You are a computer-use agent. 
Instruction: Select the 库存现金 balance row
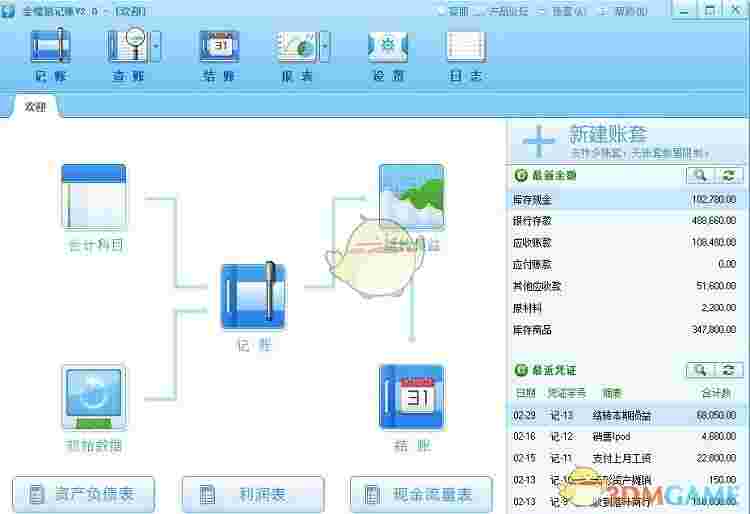pyautogui.click(x=626, y=199)
